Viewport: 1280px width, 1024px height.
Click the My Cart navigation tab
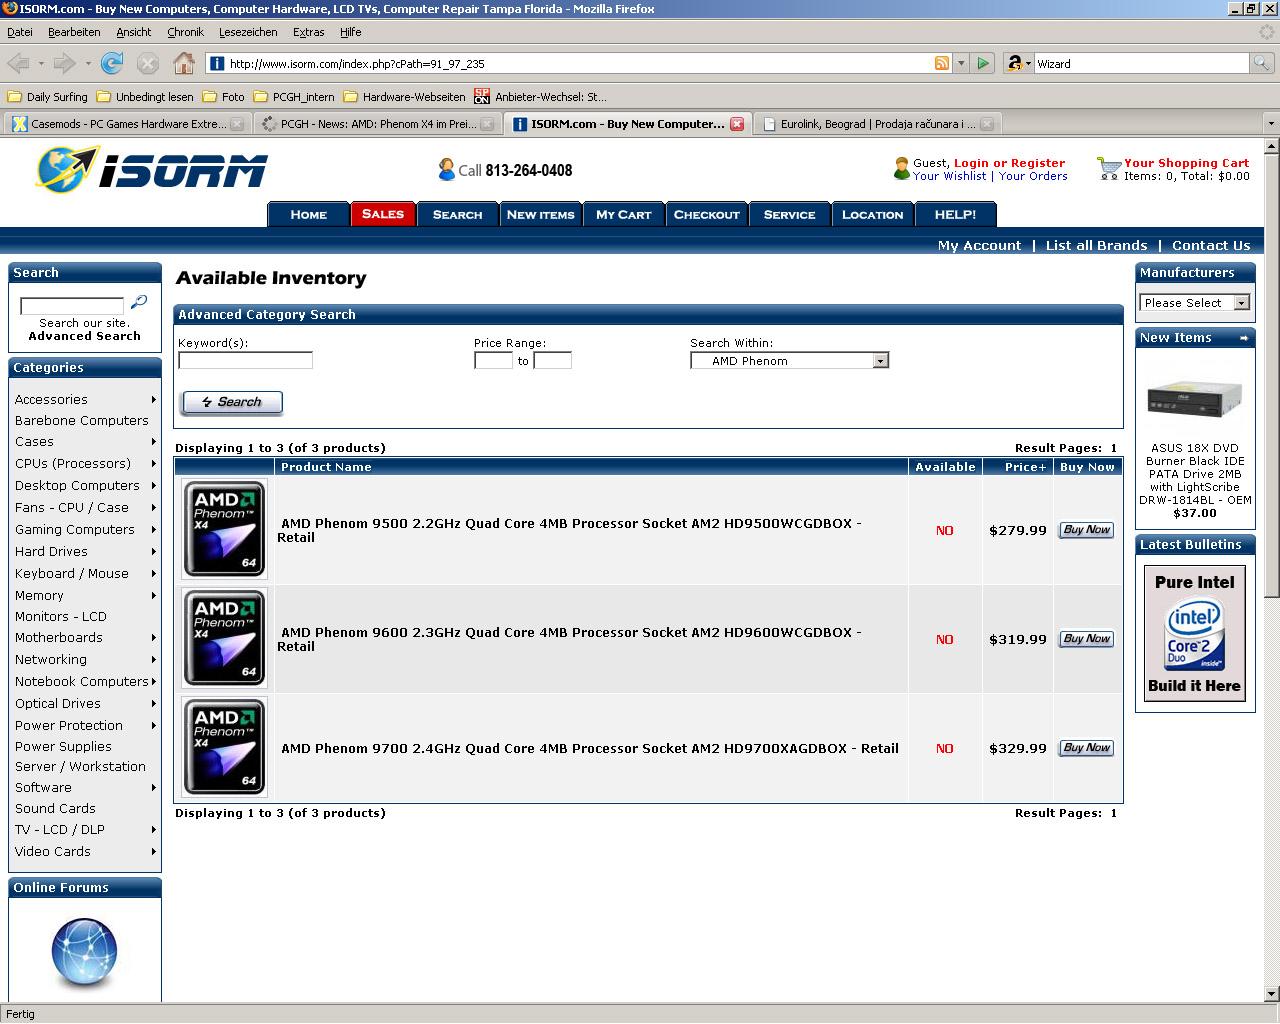pos(624,214)
